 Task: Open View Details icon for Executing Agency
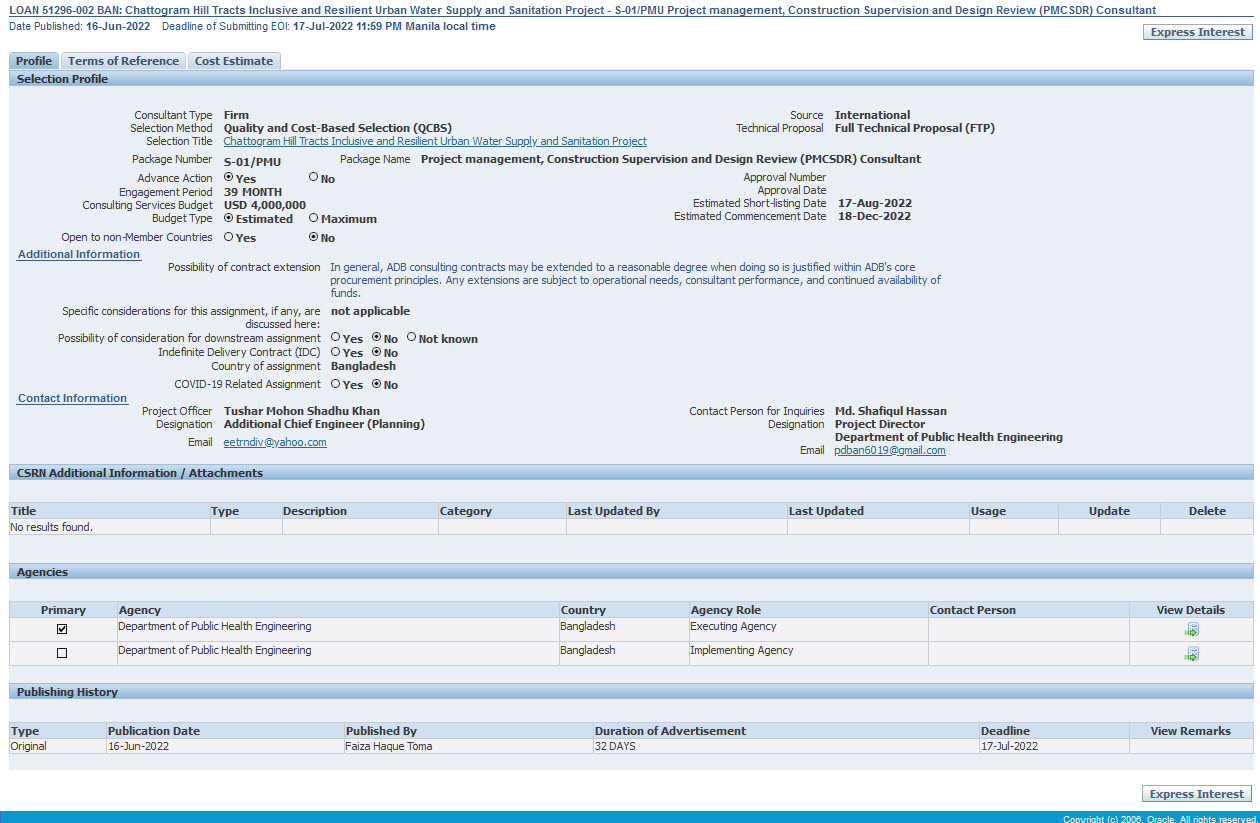point(1191,630)
